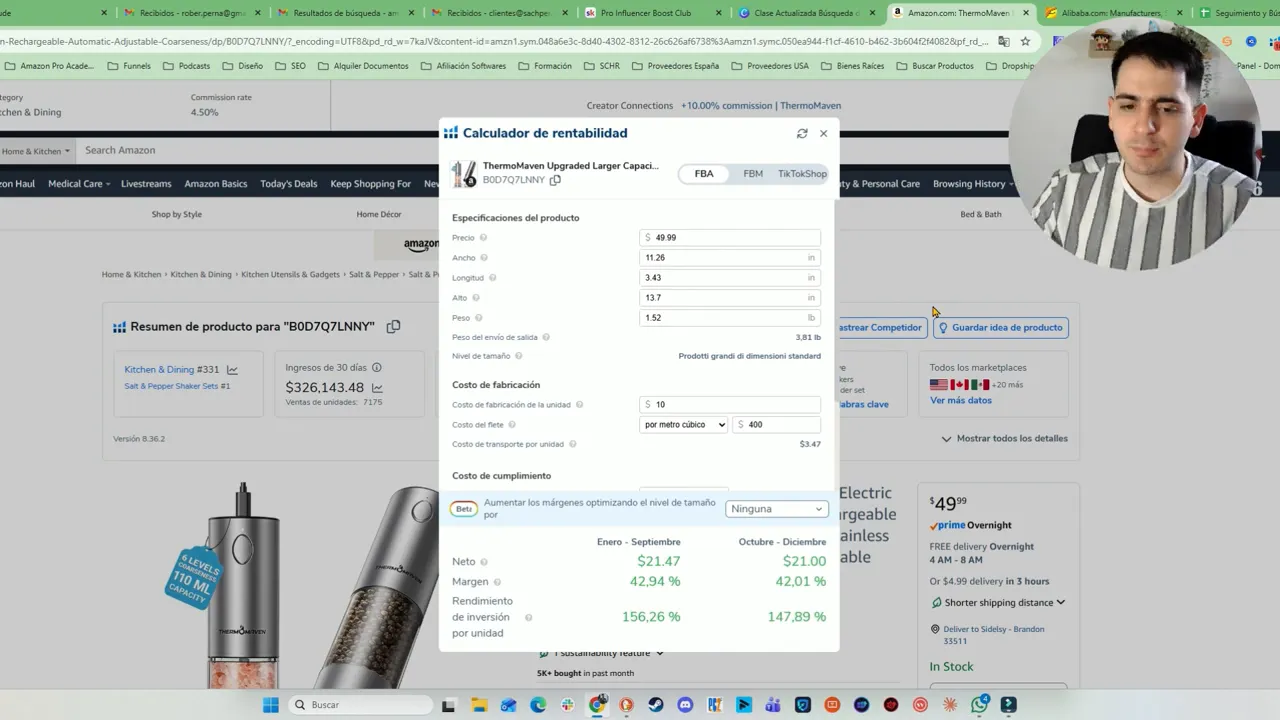This screenshot has height=720, width=1280.
Task: Click the Search Amazon field
Action: [258, 150]
